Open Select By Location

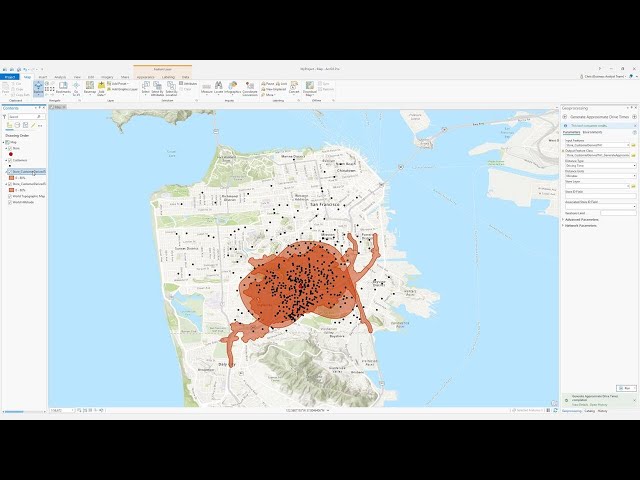coord(171,88)
